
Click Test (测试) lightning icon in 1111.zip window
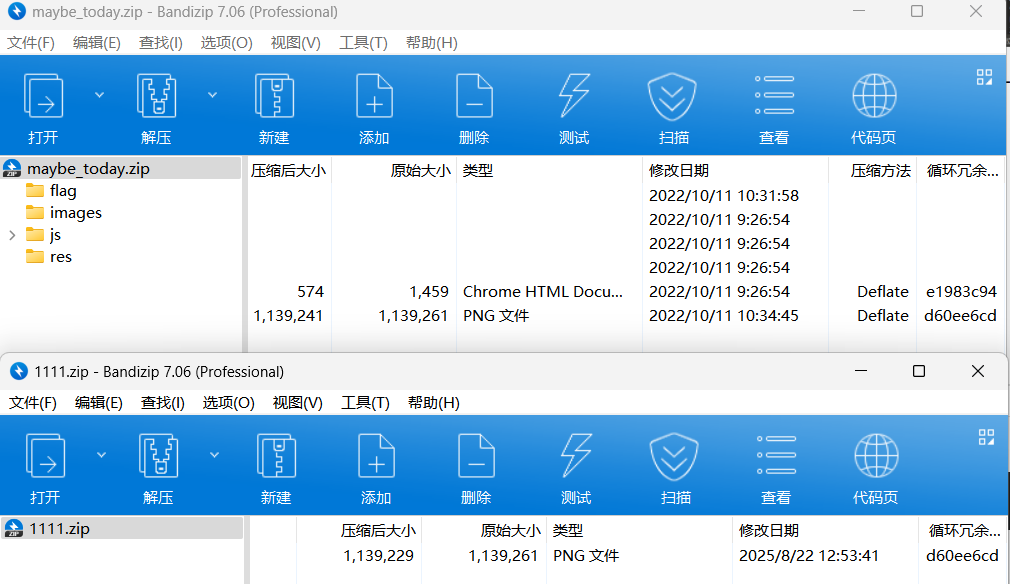[576, 458]
